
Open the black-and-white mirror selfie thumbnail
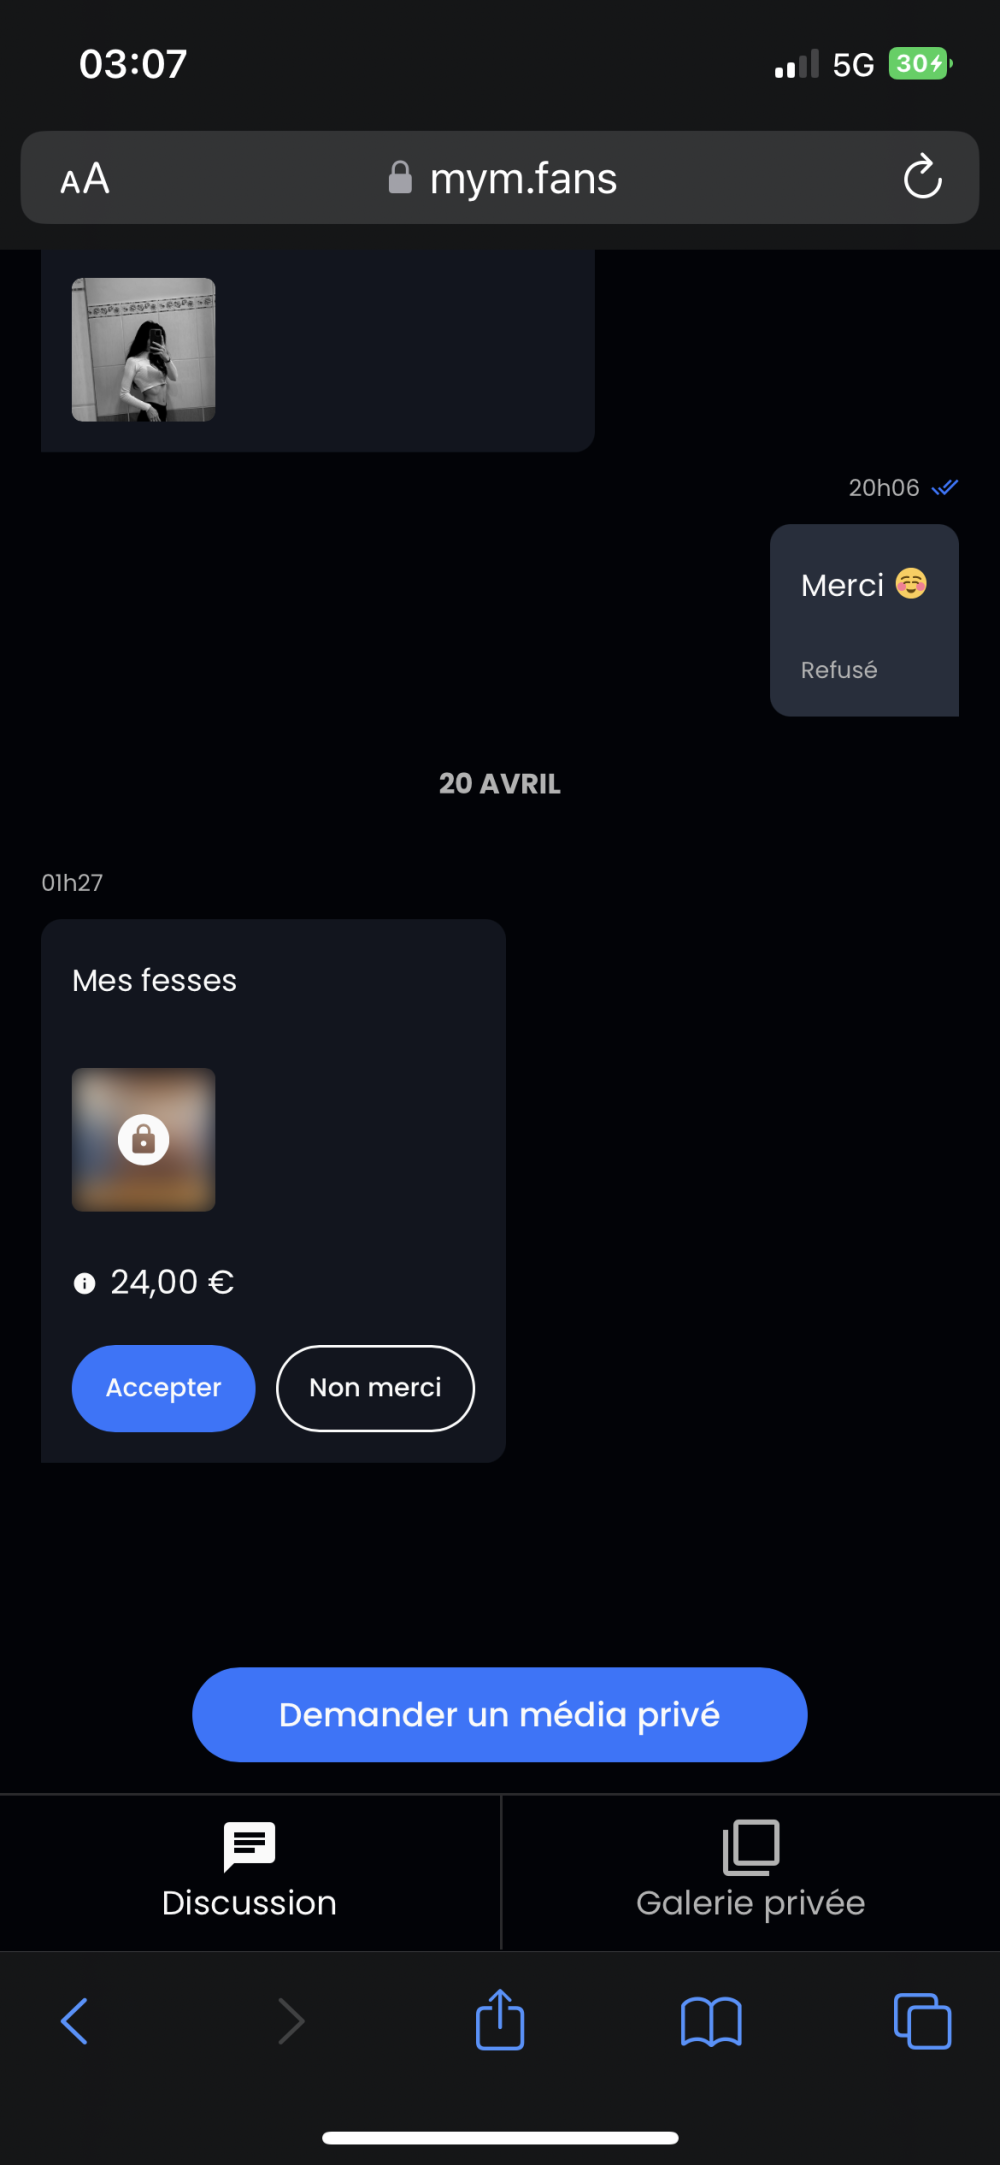point(144,350)
